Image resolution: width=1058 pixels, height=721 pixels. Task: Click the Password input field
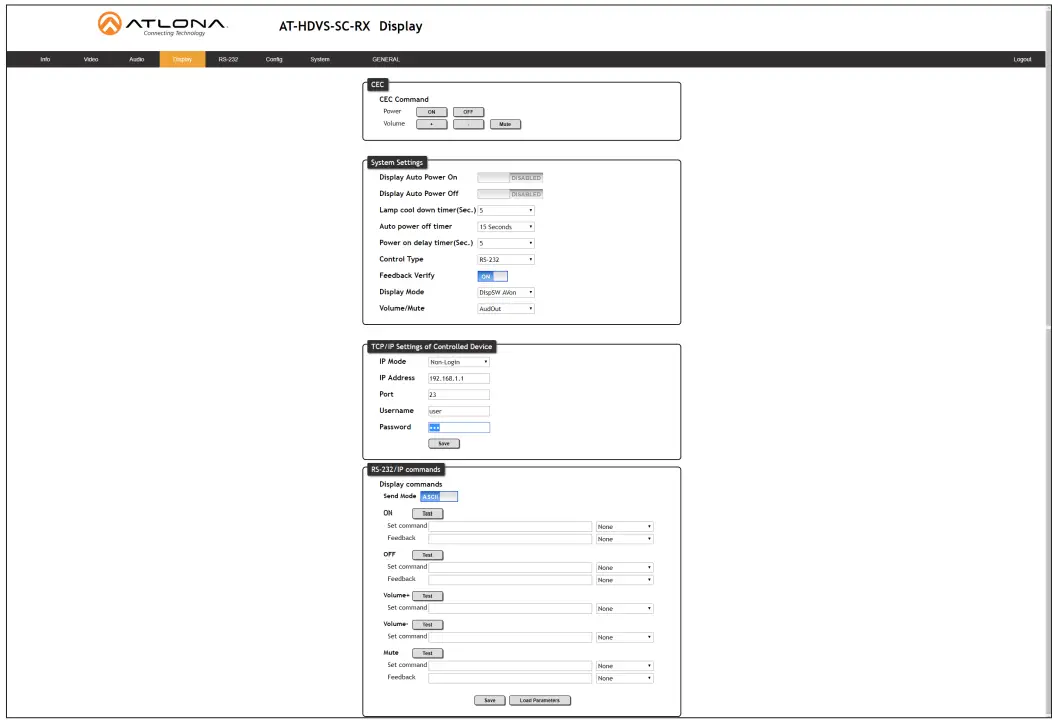[459, 428]
